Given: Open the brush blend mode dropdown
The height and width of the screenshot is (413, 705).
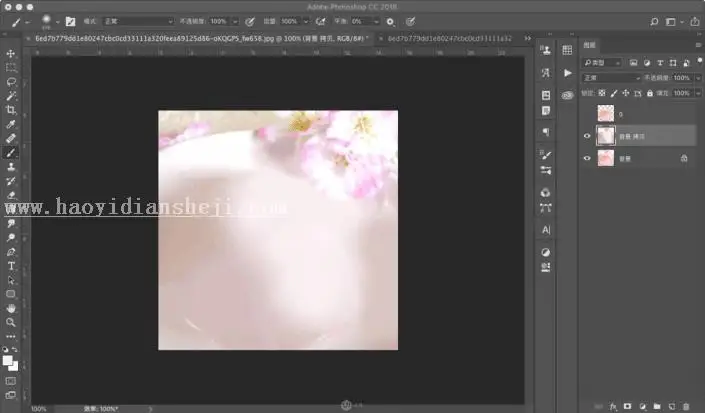Looking at the screenshot, I should point(138,21).
